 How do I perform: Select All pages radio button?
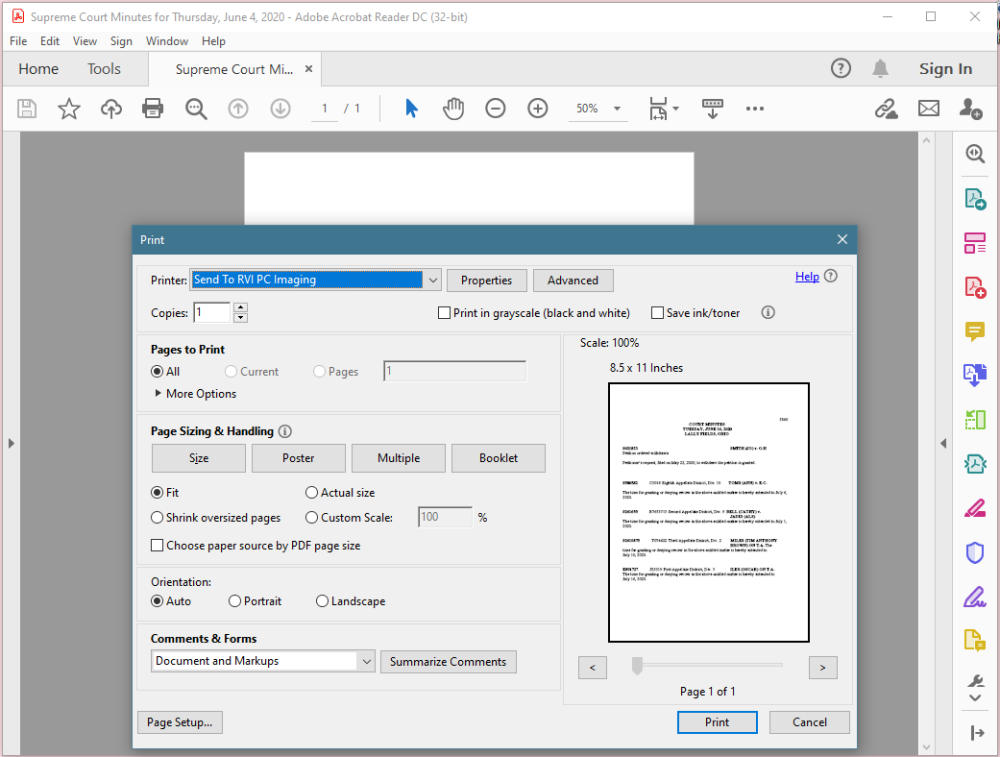click(157, 371)
